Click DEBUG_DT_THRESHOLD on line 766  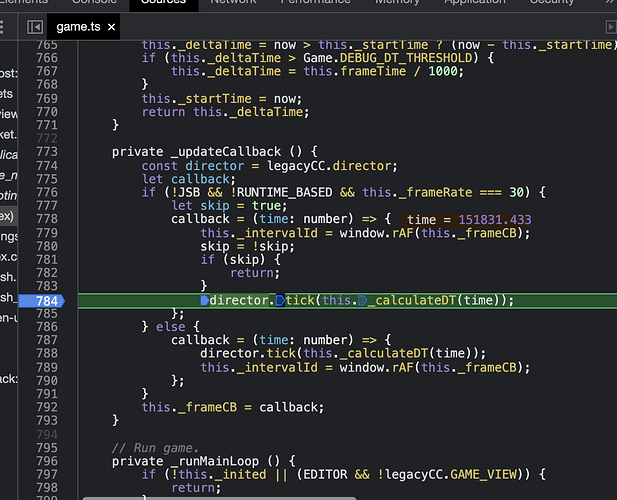(406, 58)
